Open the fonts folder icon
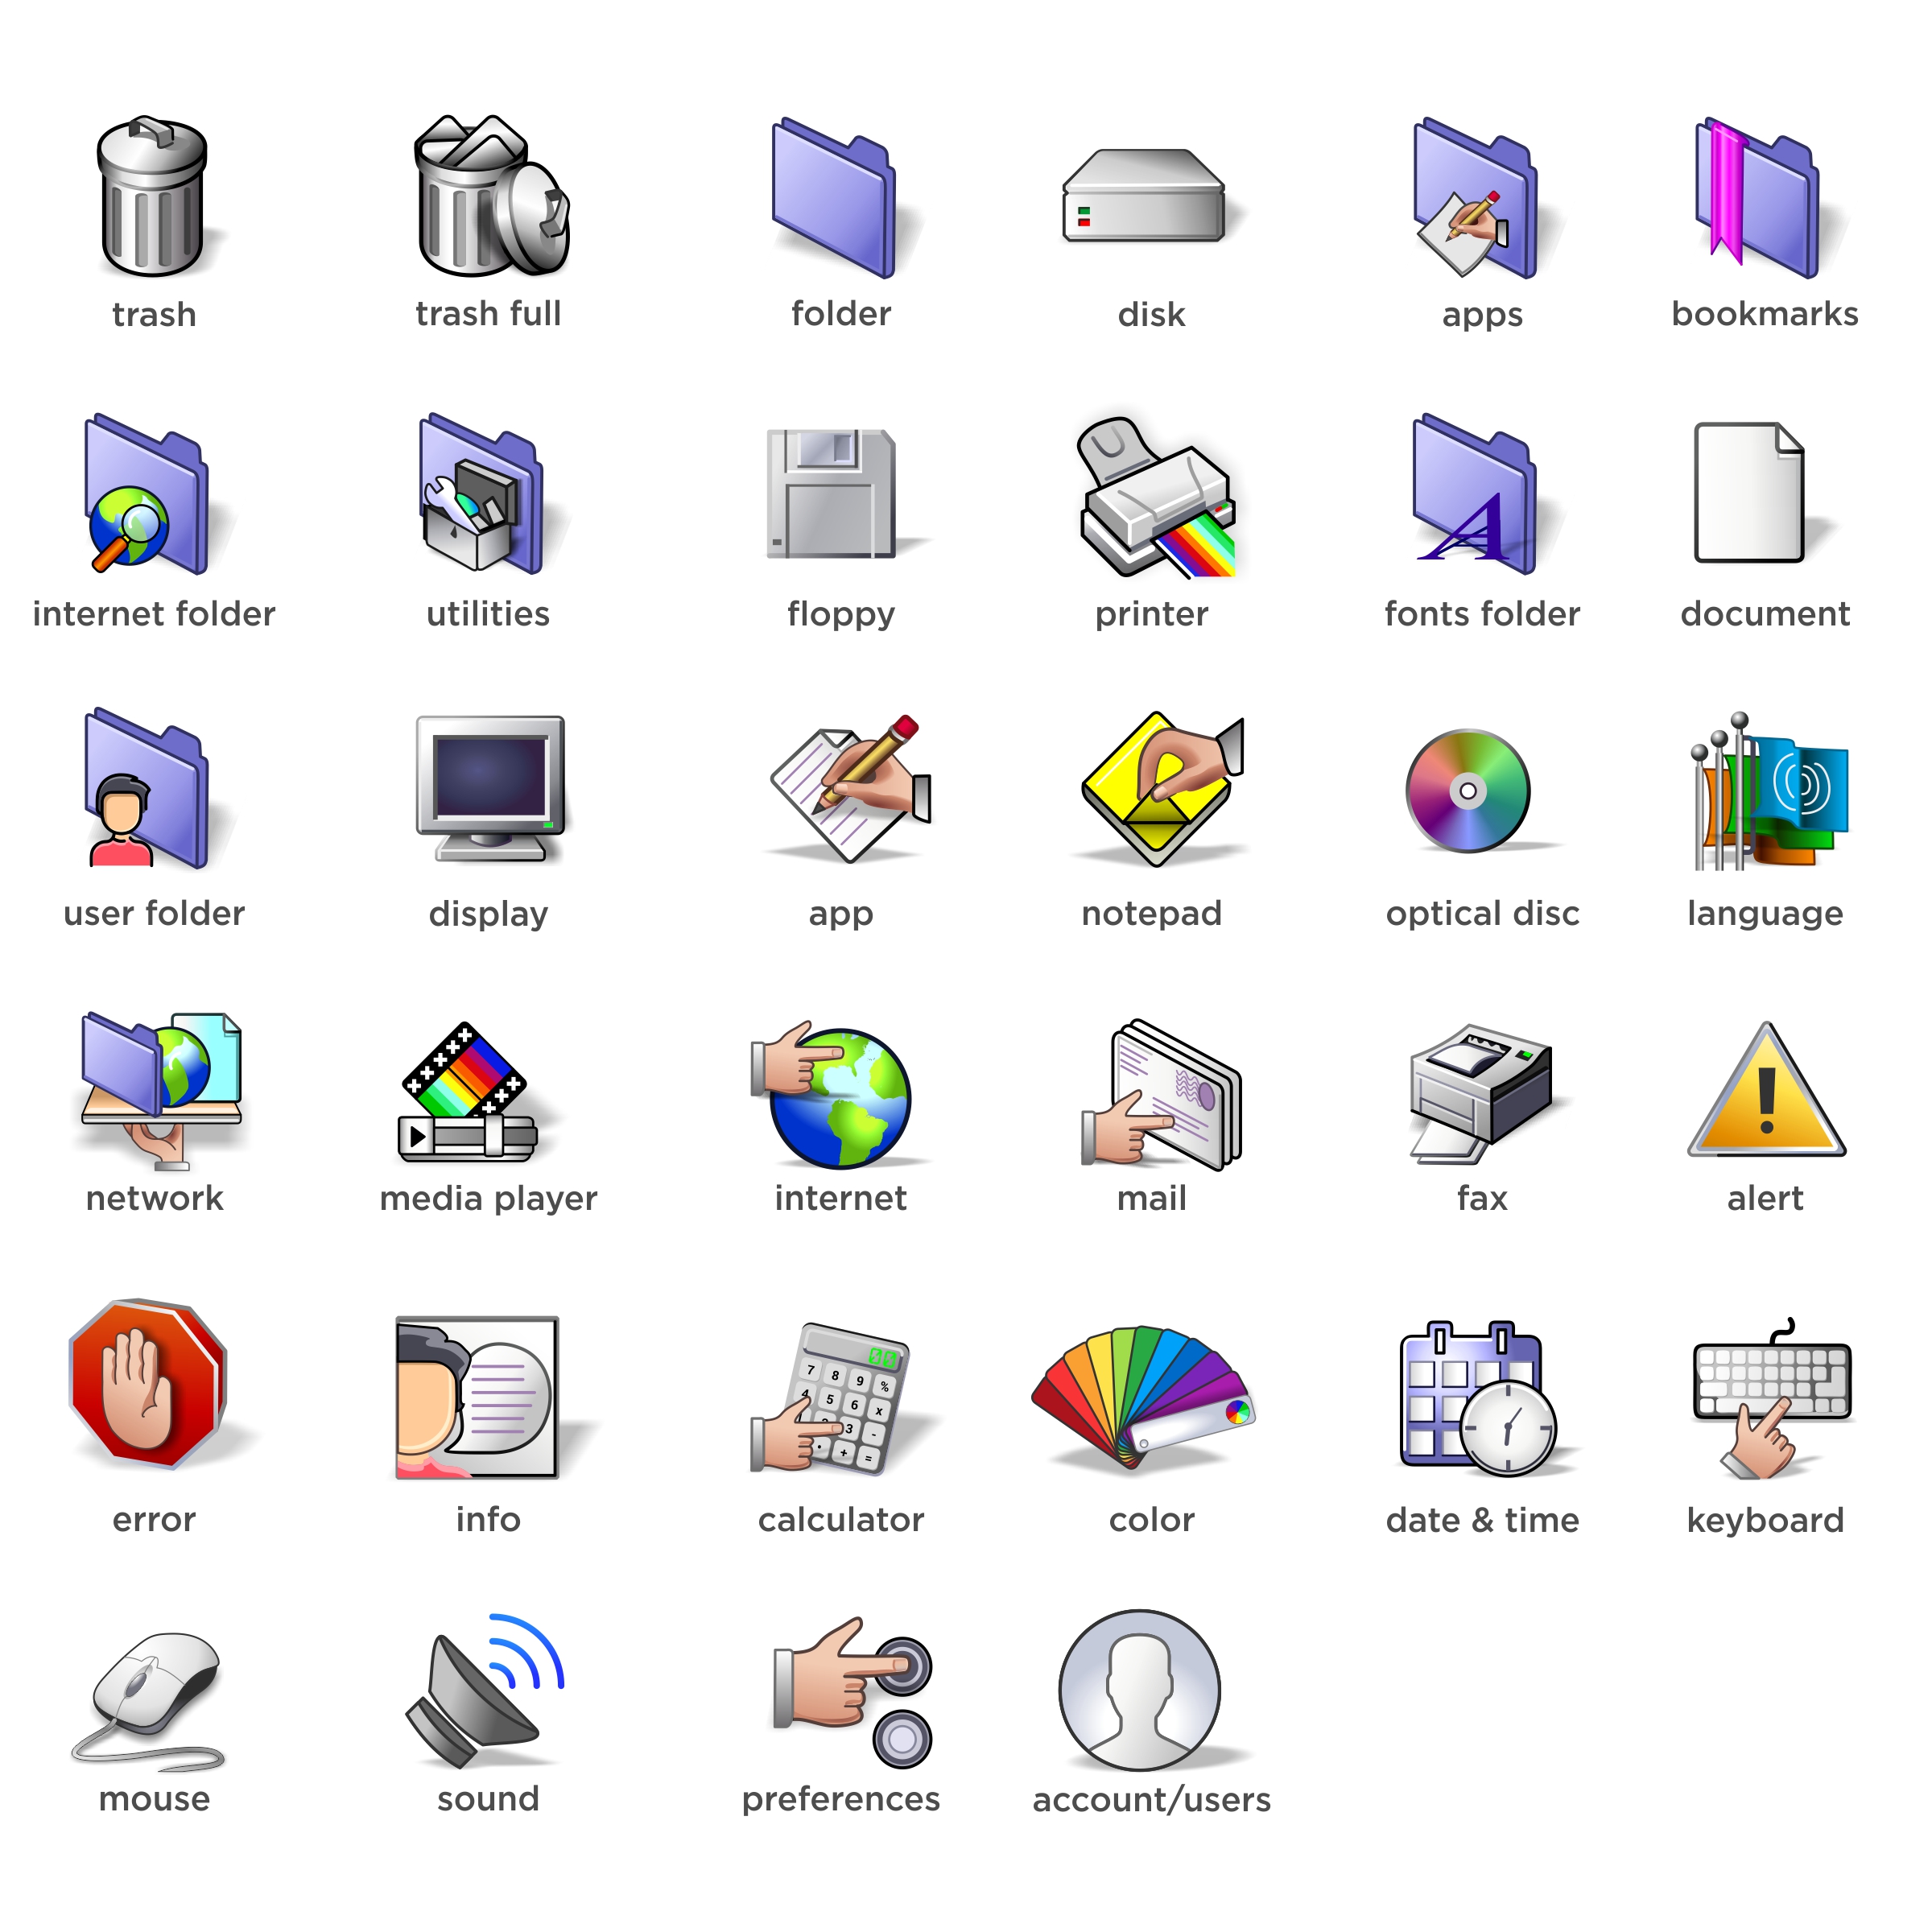 click(x=1477, y=497)
